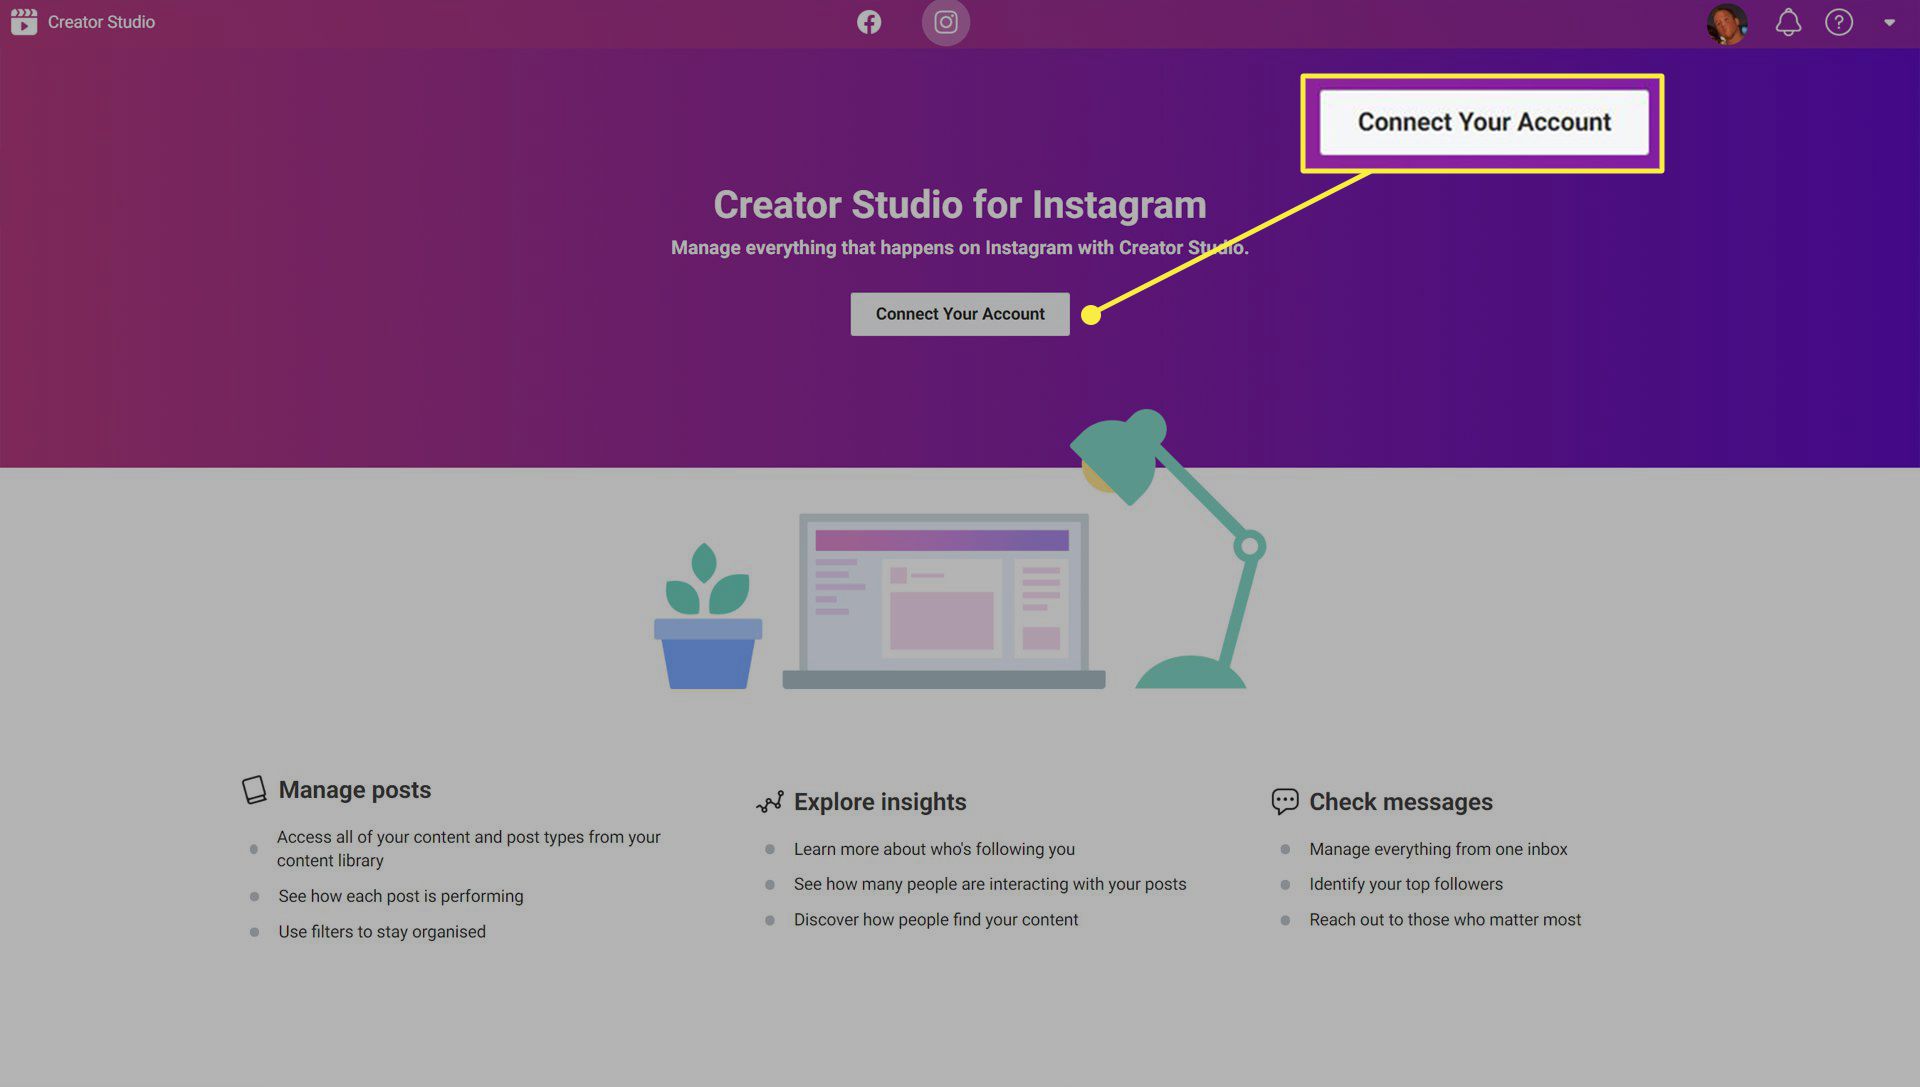
Task: Open the help question mark icon
Action: pos(1839,22)
